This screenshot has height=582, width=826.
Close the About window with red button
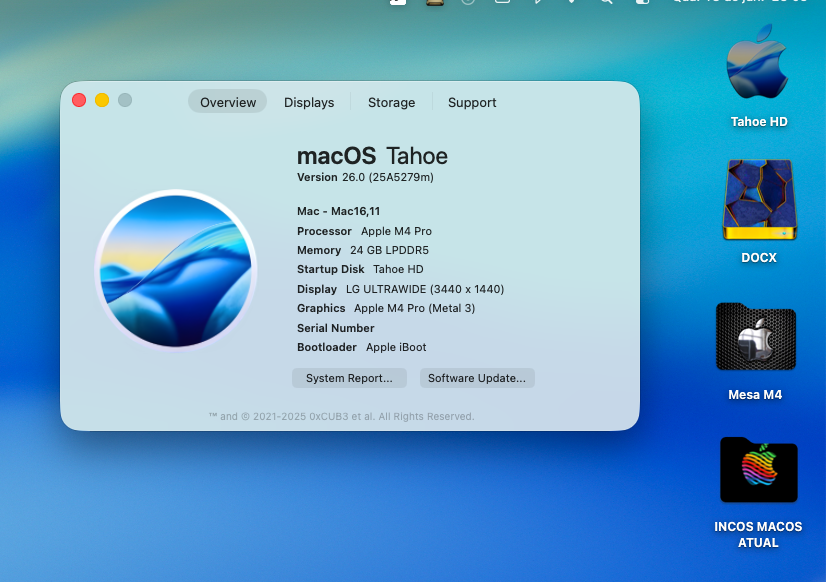click(x=79, y=100)
